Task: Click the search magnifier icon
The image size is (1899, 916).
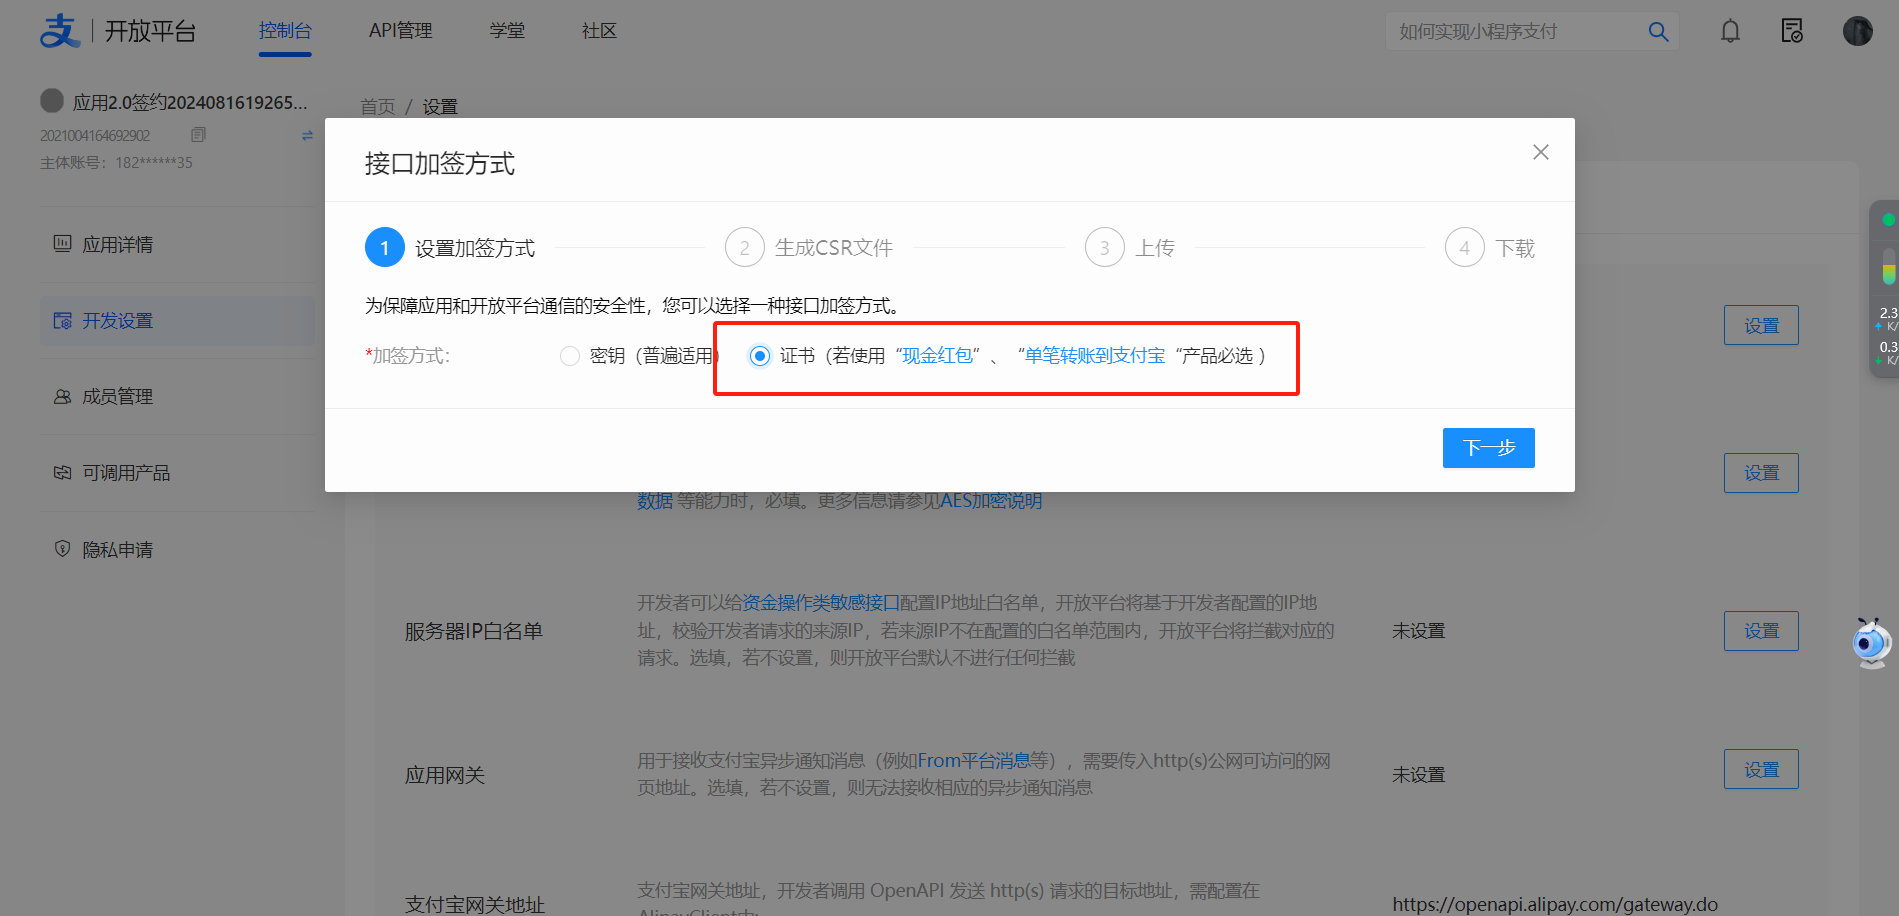Action: click(x=1658, y=32)
